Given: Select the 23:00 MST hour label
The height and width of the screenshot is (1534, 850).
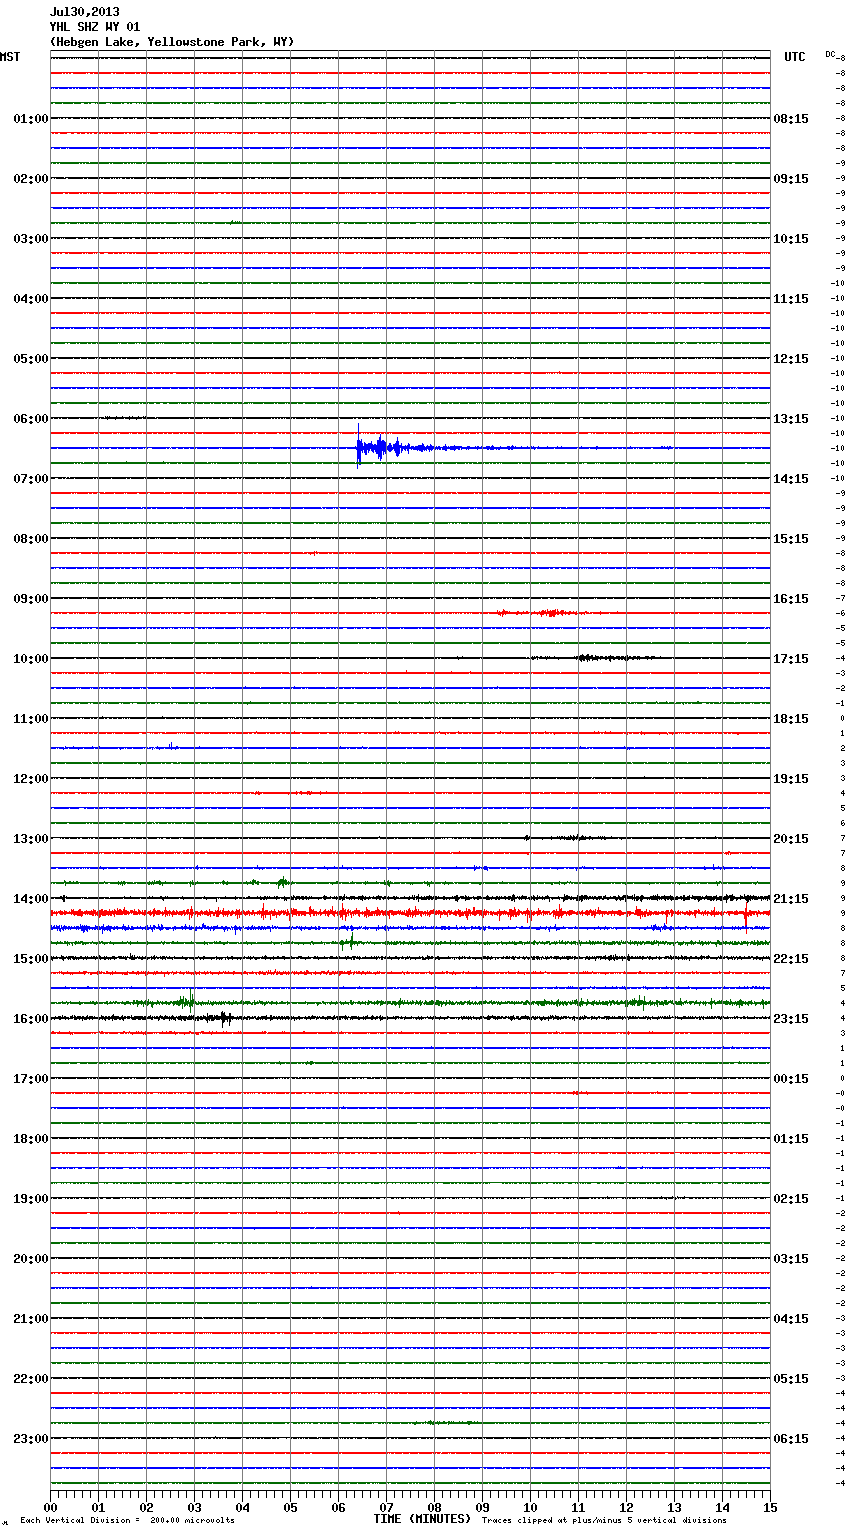Looking at the screenshot, I should coord(31,1439).
